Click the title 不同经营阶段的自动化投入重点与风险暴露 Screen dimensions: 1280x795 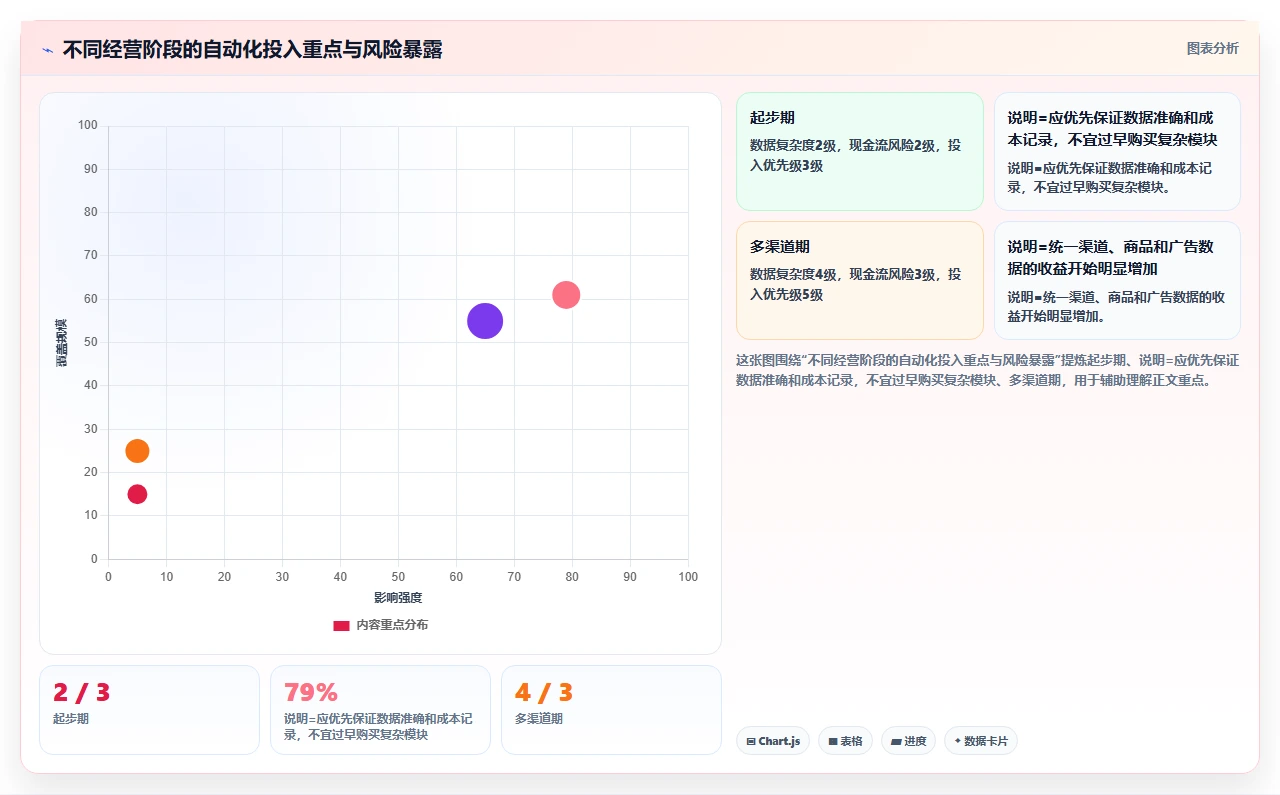[x=253, y=50]
